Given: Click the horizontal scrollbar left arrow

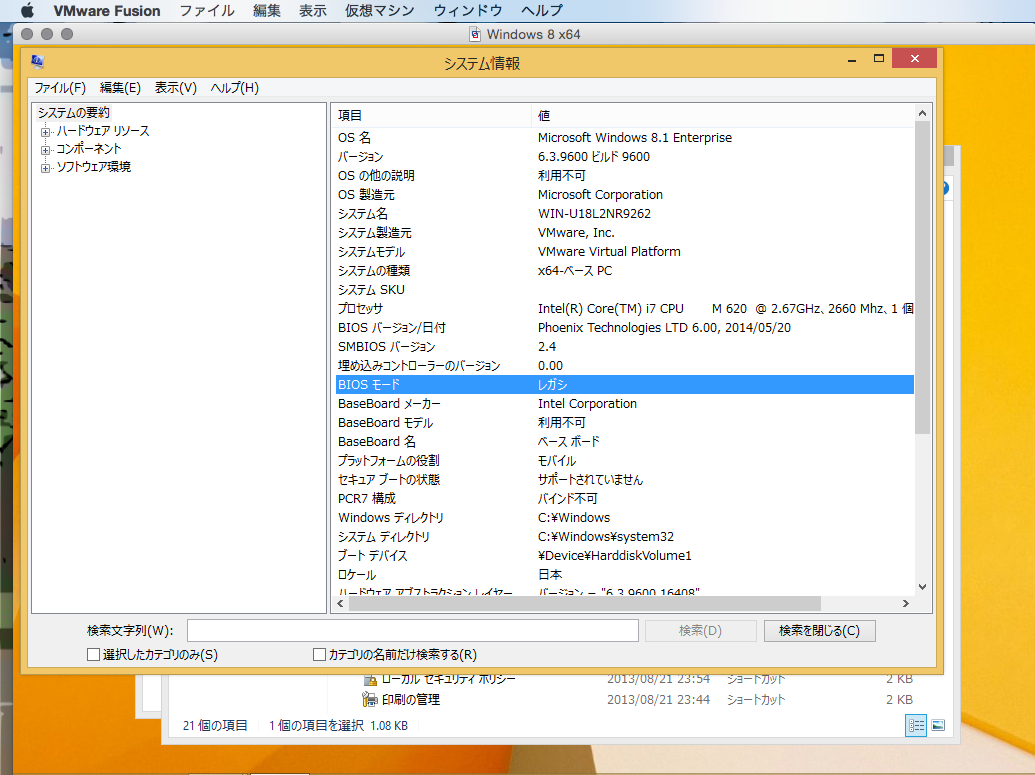Looking at the screenshot, I should click(x=341, y=603).
